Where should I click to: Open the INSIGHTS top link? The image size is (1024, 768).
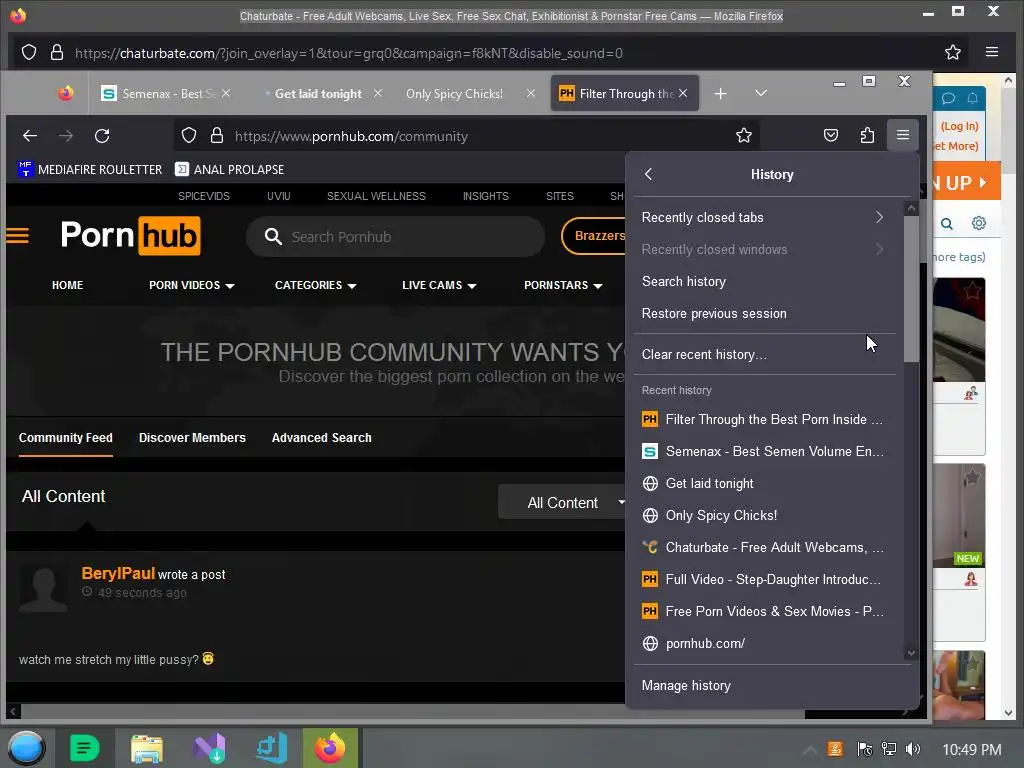(485, 196)
